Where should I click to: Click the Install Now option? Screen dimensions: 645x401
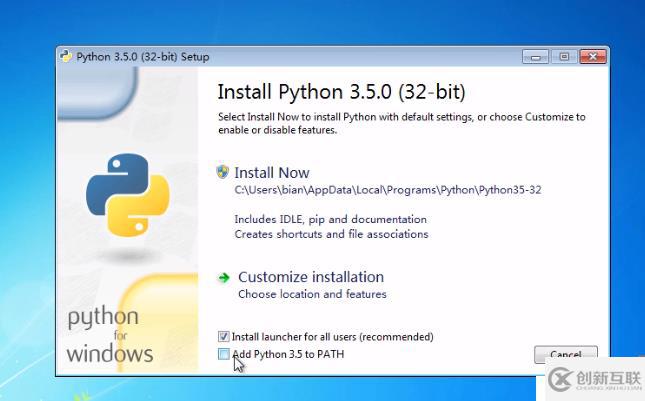tap(271, 173)
